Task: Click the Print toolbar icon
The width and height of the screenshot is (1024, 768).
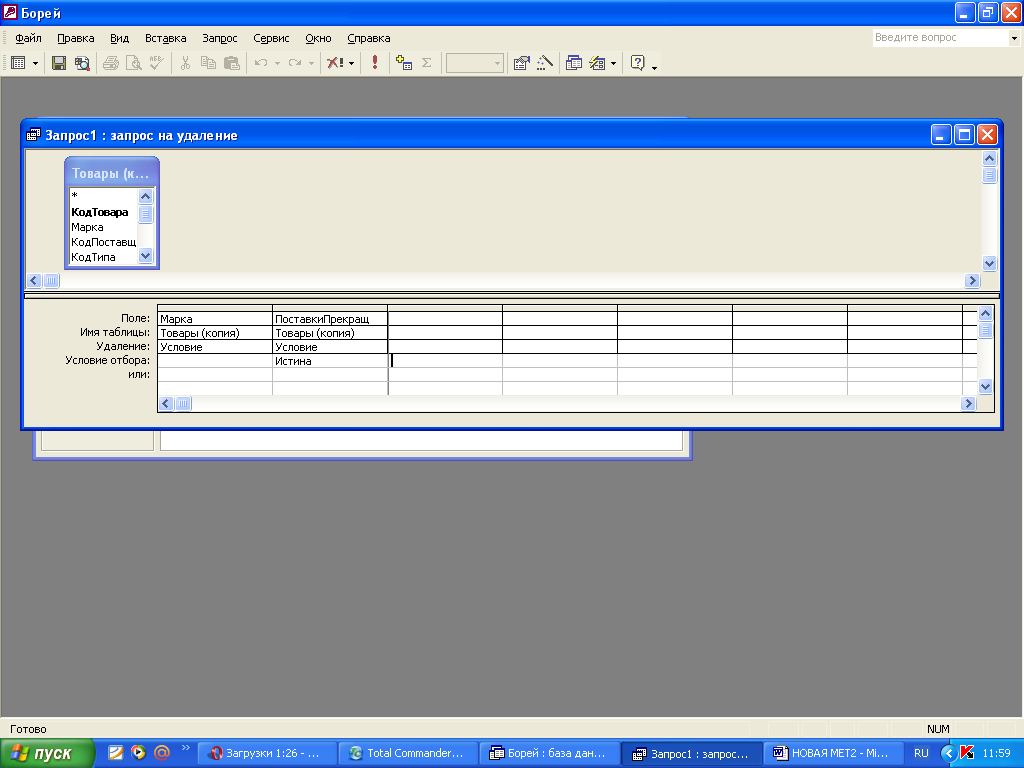Action: point(110,63)
